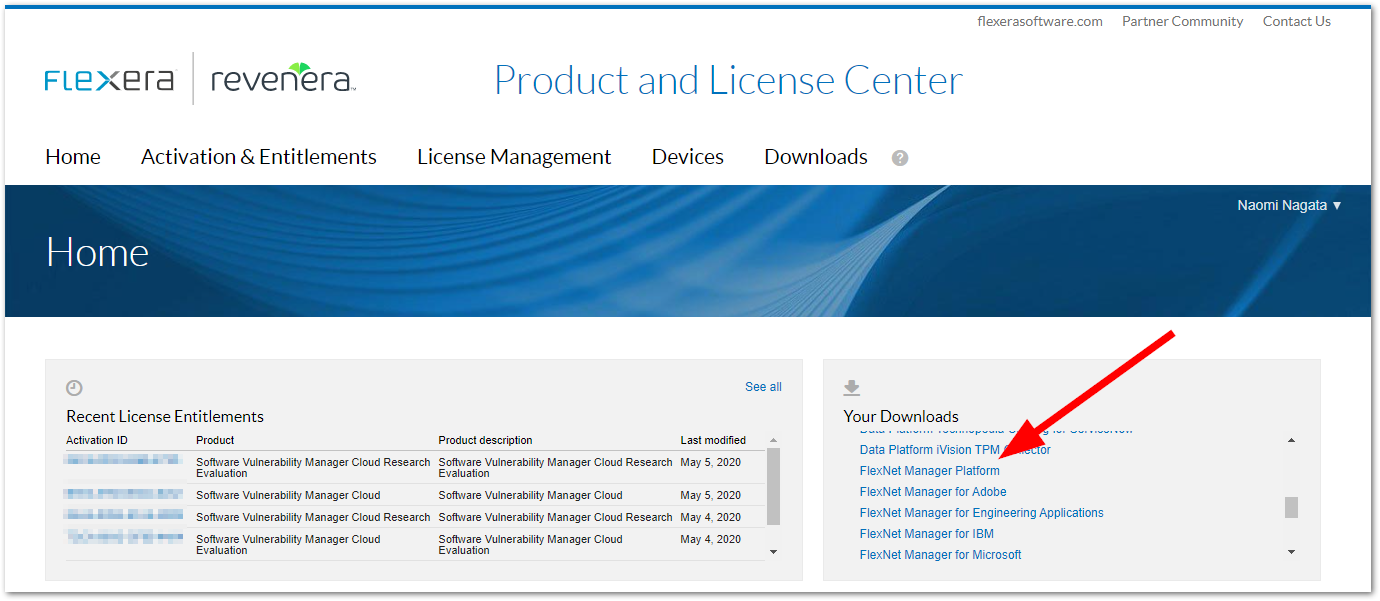The height and width of the screenshot is (601, 1380).
Task: Click the entitlements table scrollbar thumb
Action: click(773, 487)
